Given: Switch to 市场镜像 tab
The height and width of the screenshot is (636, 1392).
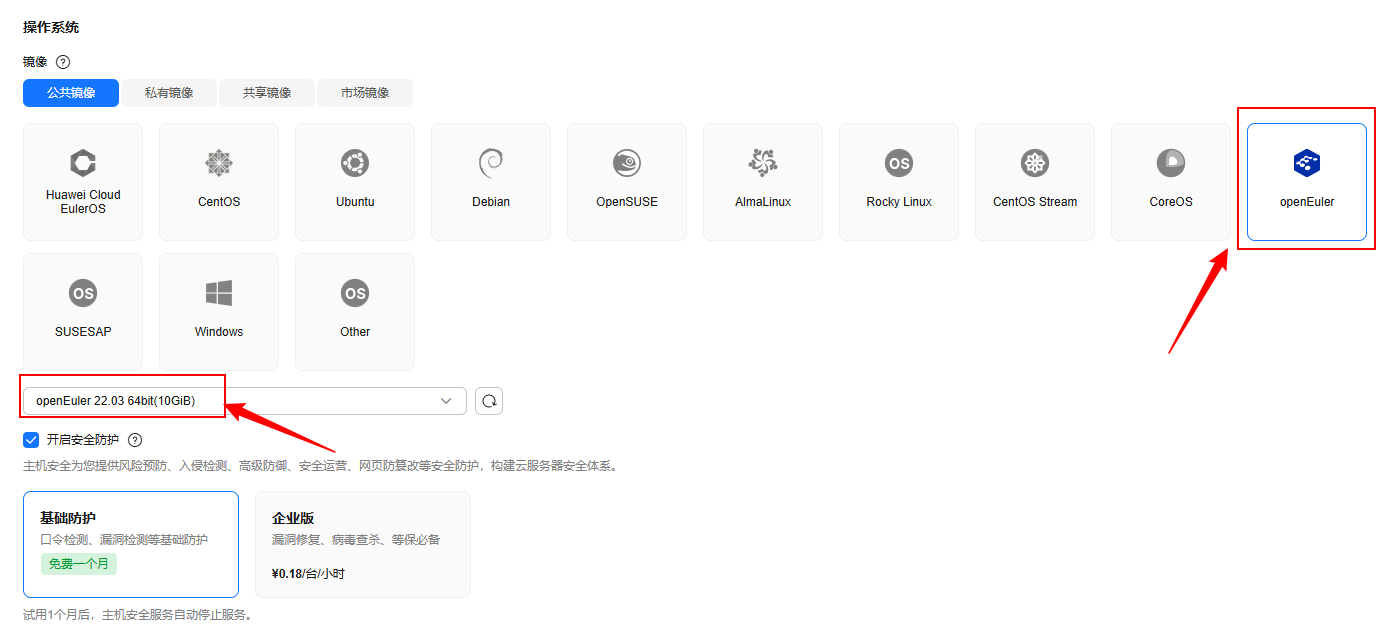Looking at the screenshot, I should click(364, 93).
